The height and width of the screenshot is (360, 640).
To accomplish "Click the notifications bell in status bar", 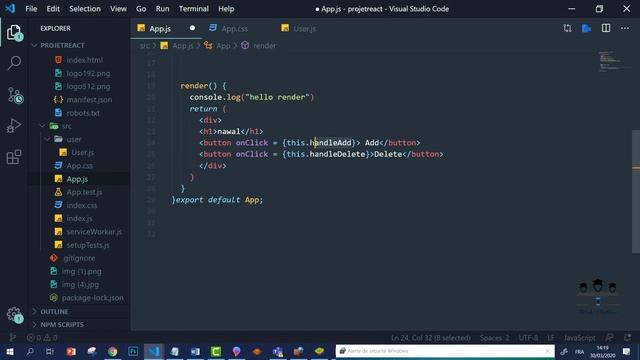I will coord(627,338).
